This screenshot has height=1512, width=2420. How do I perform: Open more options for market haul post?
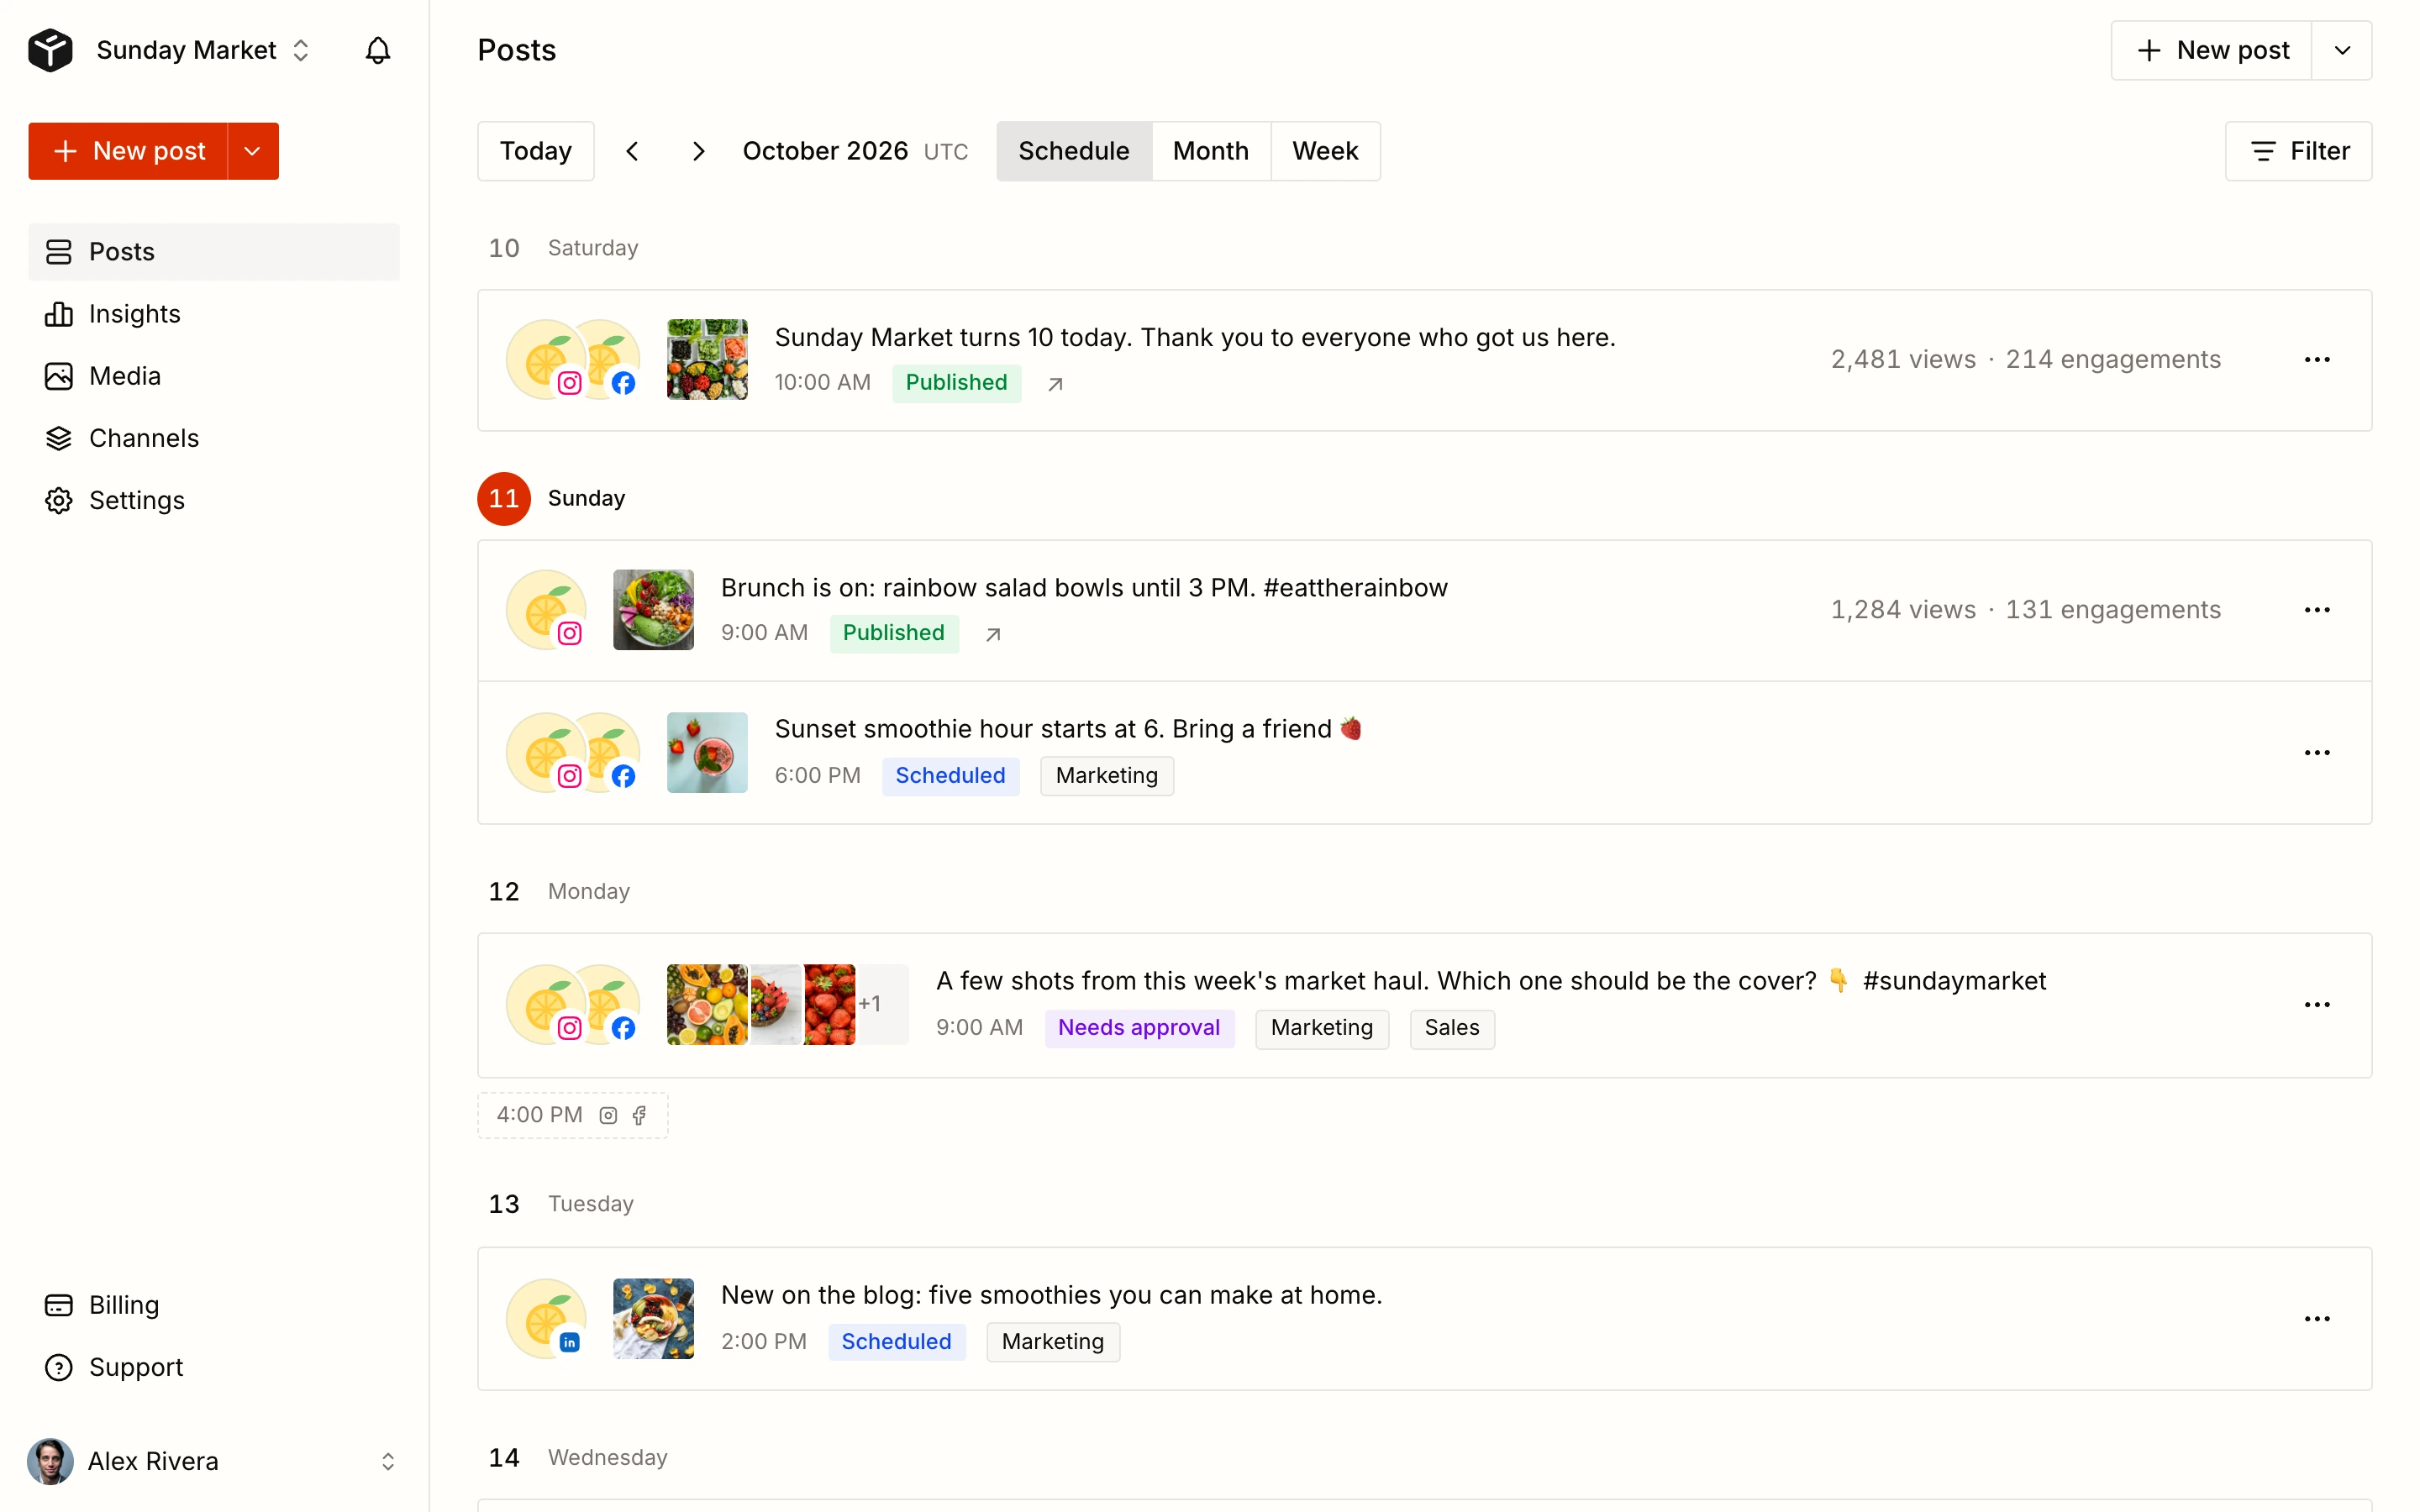click(2317, 1005)
